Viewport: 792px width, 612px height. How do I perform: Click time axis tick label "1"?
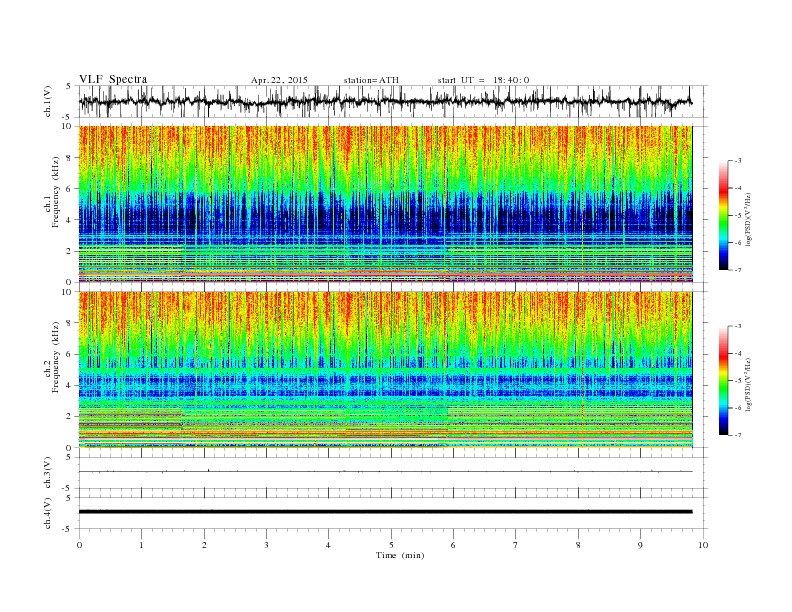(141, 545)
